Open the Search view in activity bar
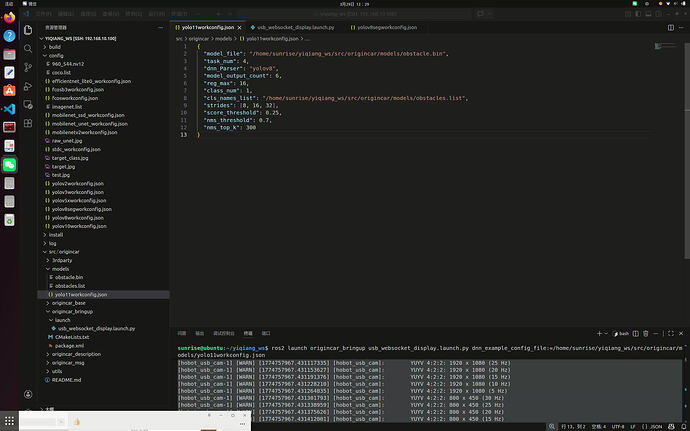 [x=28, y=48]
